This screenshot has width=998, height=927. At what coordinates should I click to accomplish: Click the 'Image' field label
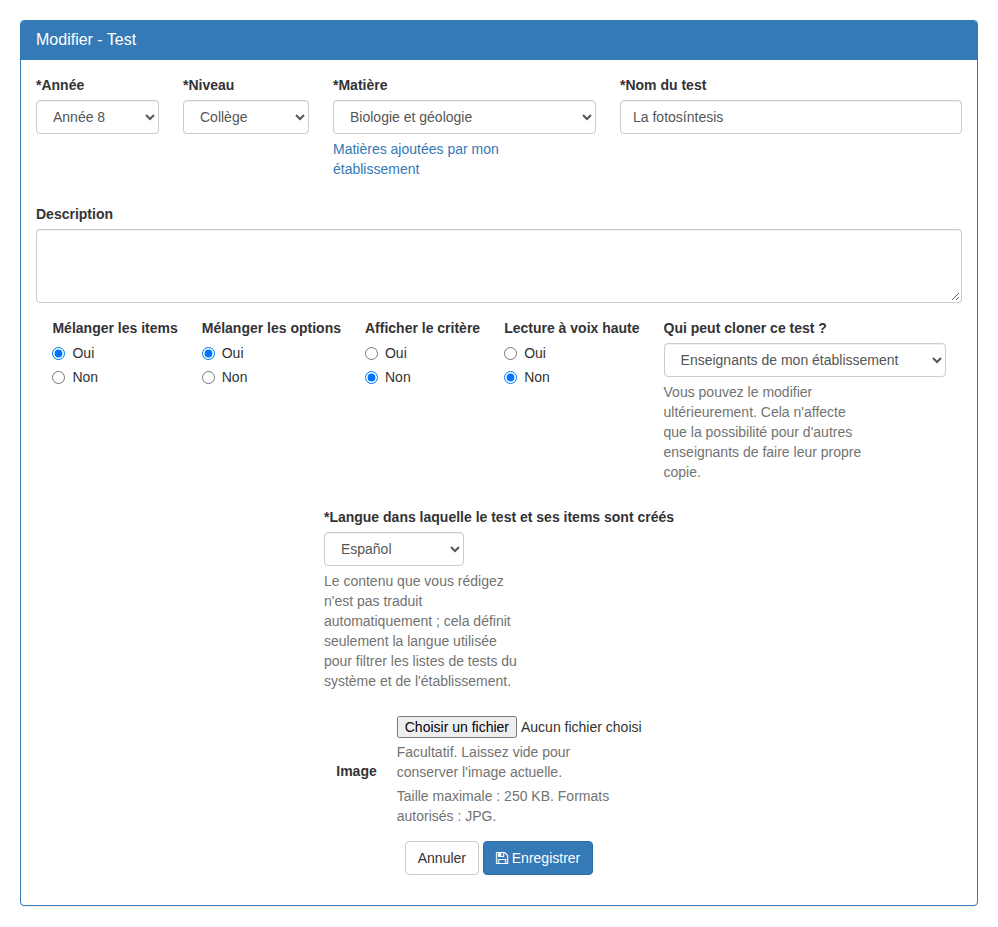coord(356,772)
